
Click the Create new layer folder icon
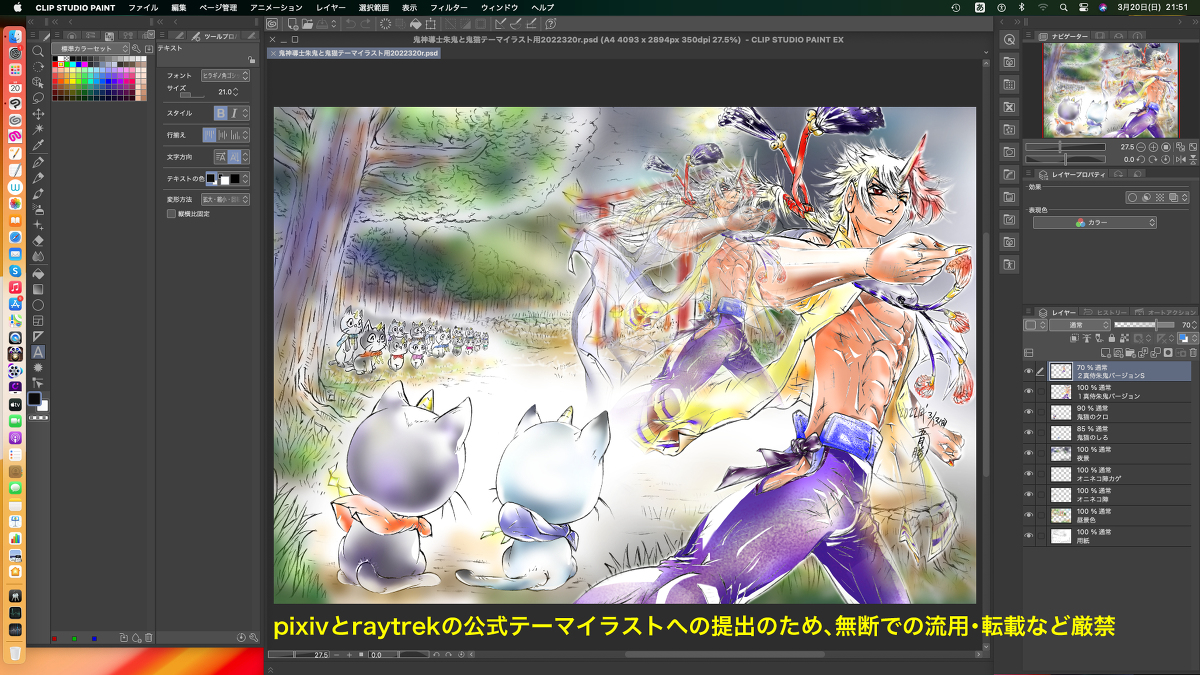[x=1130, y=353]
